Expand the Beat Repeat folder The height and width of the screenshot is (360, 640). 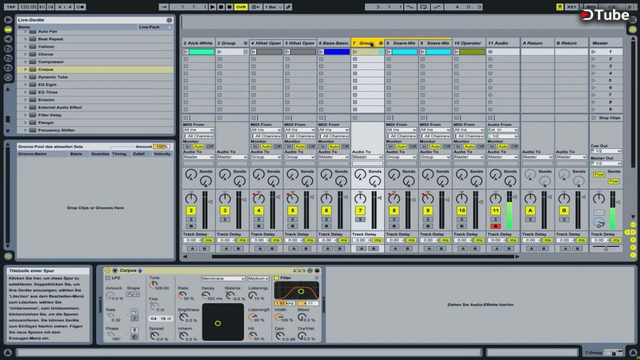click(25, 39)
